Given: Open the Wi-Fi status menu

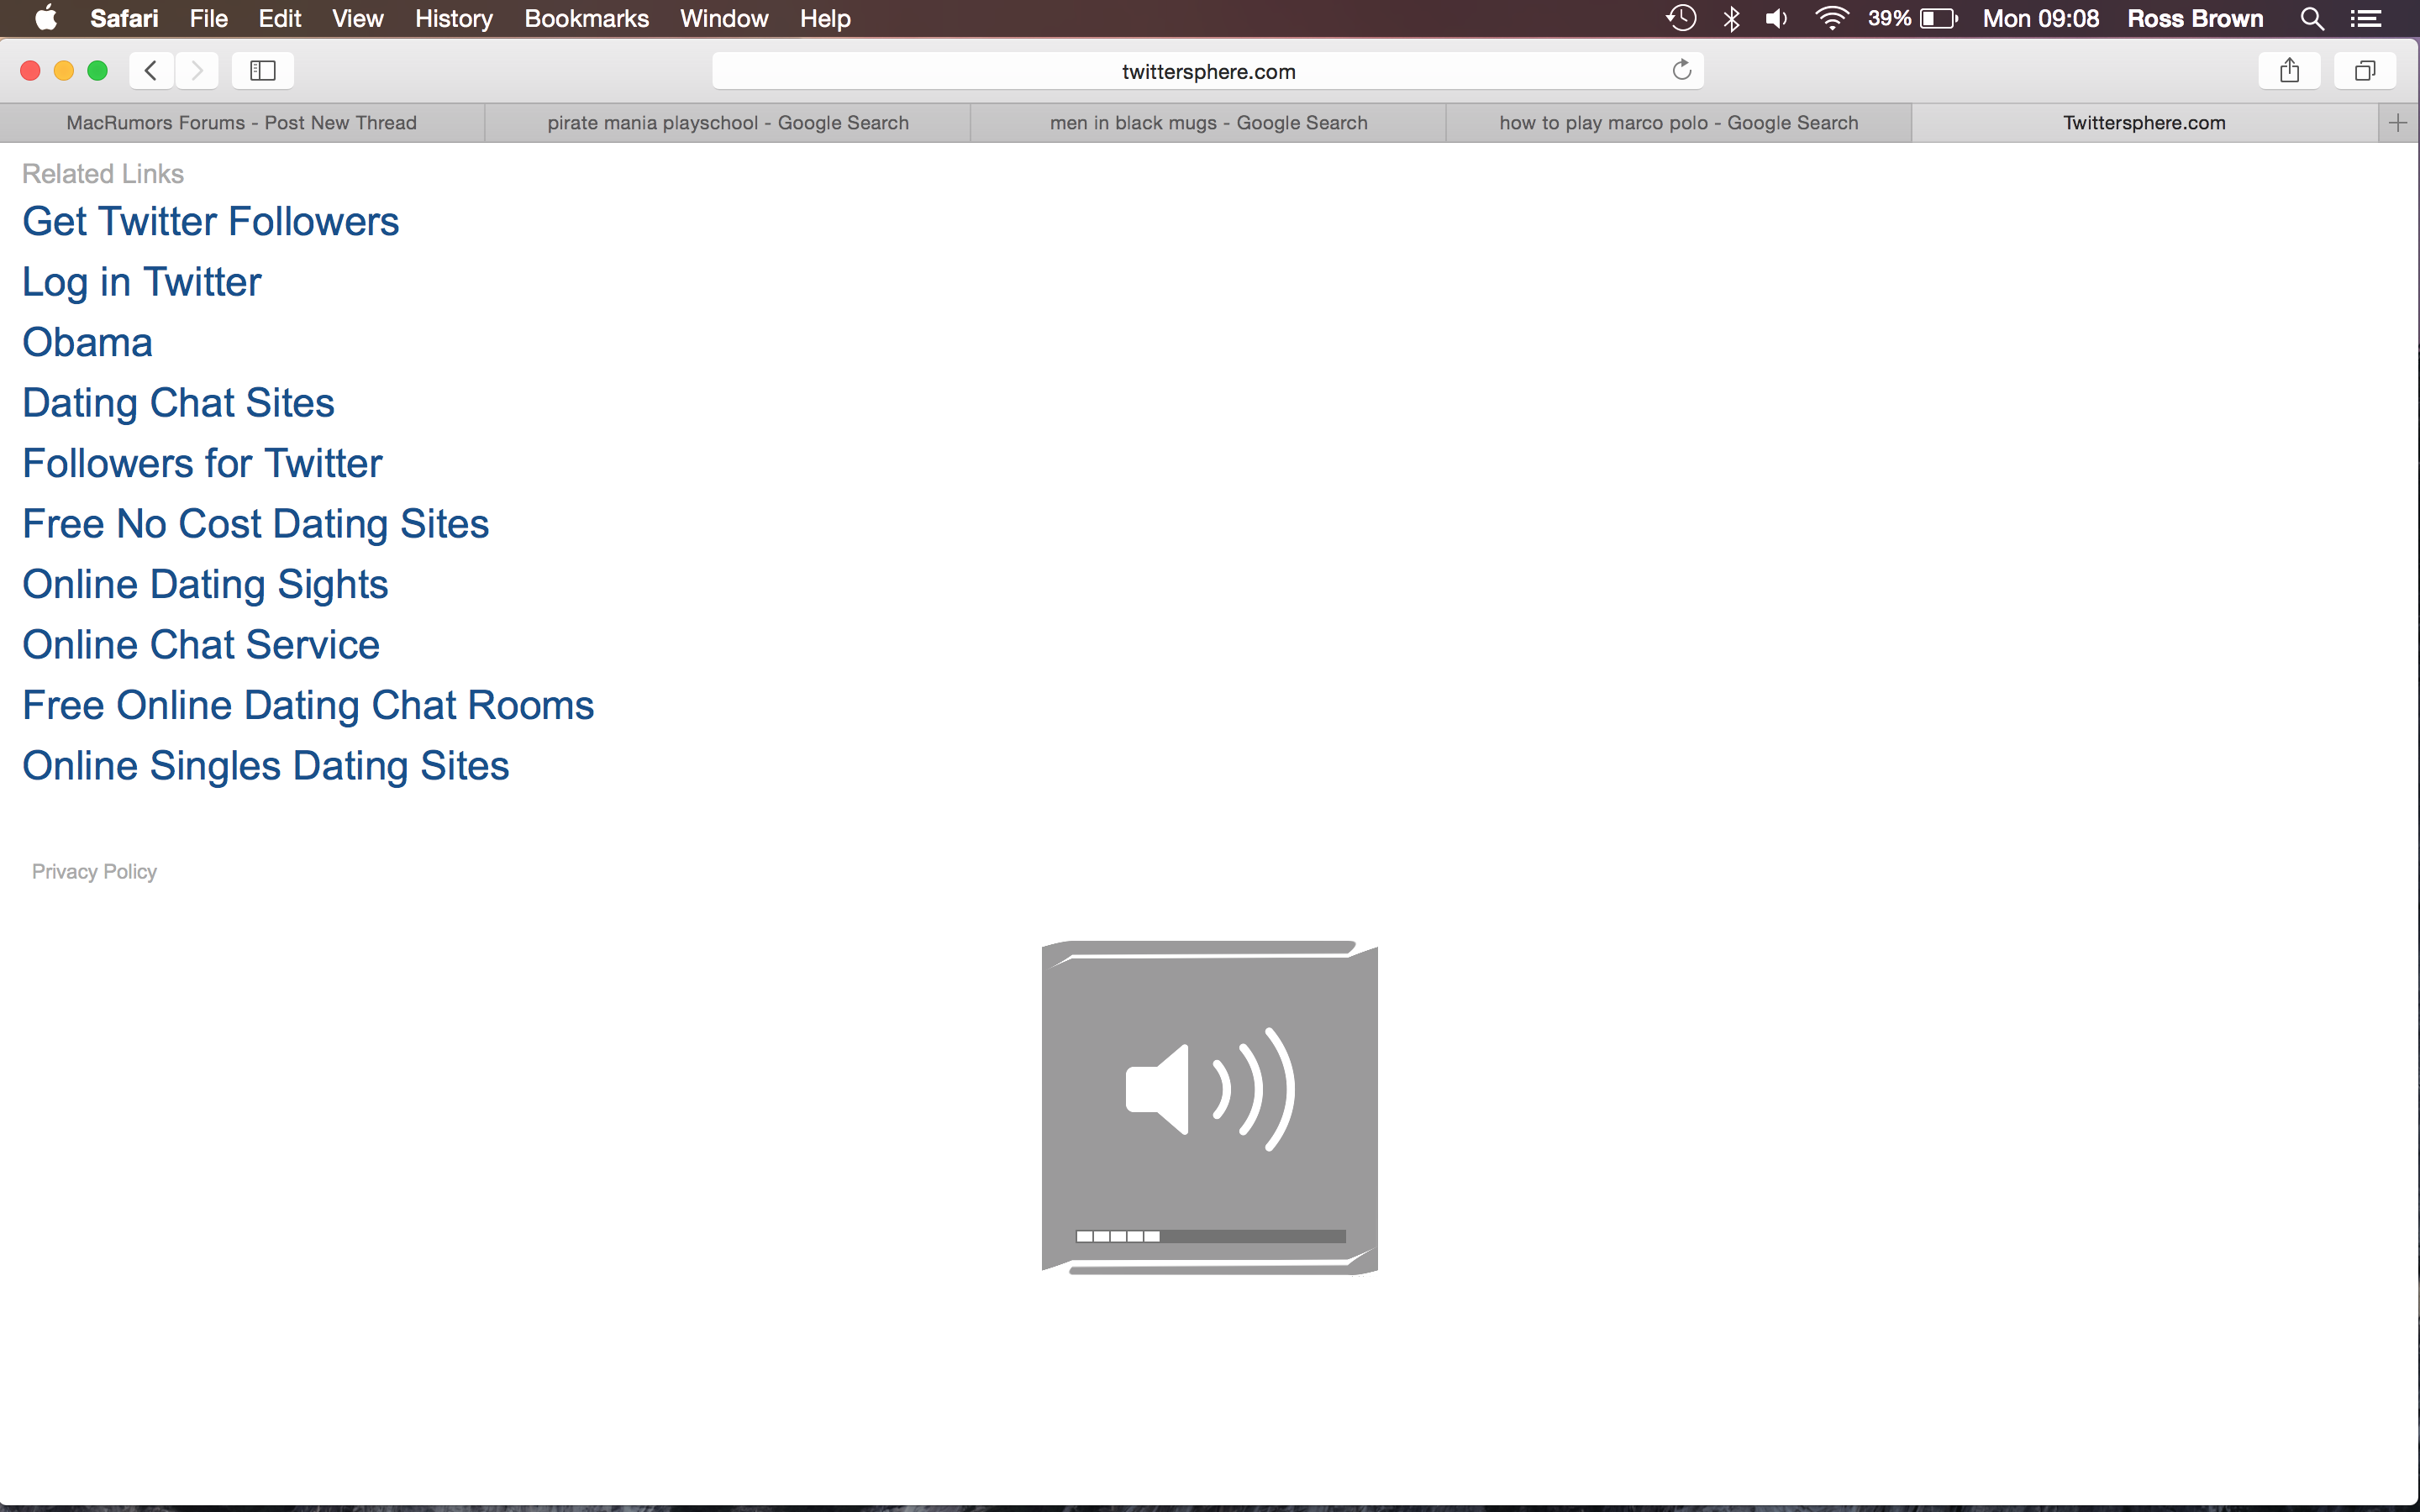Looking at the screenshot, I should [1832, 18].
